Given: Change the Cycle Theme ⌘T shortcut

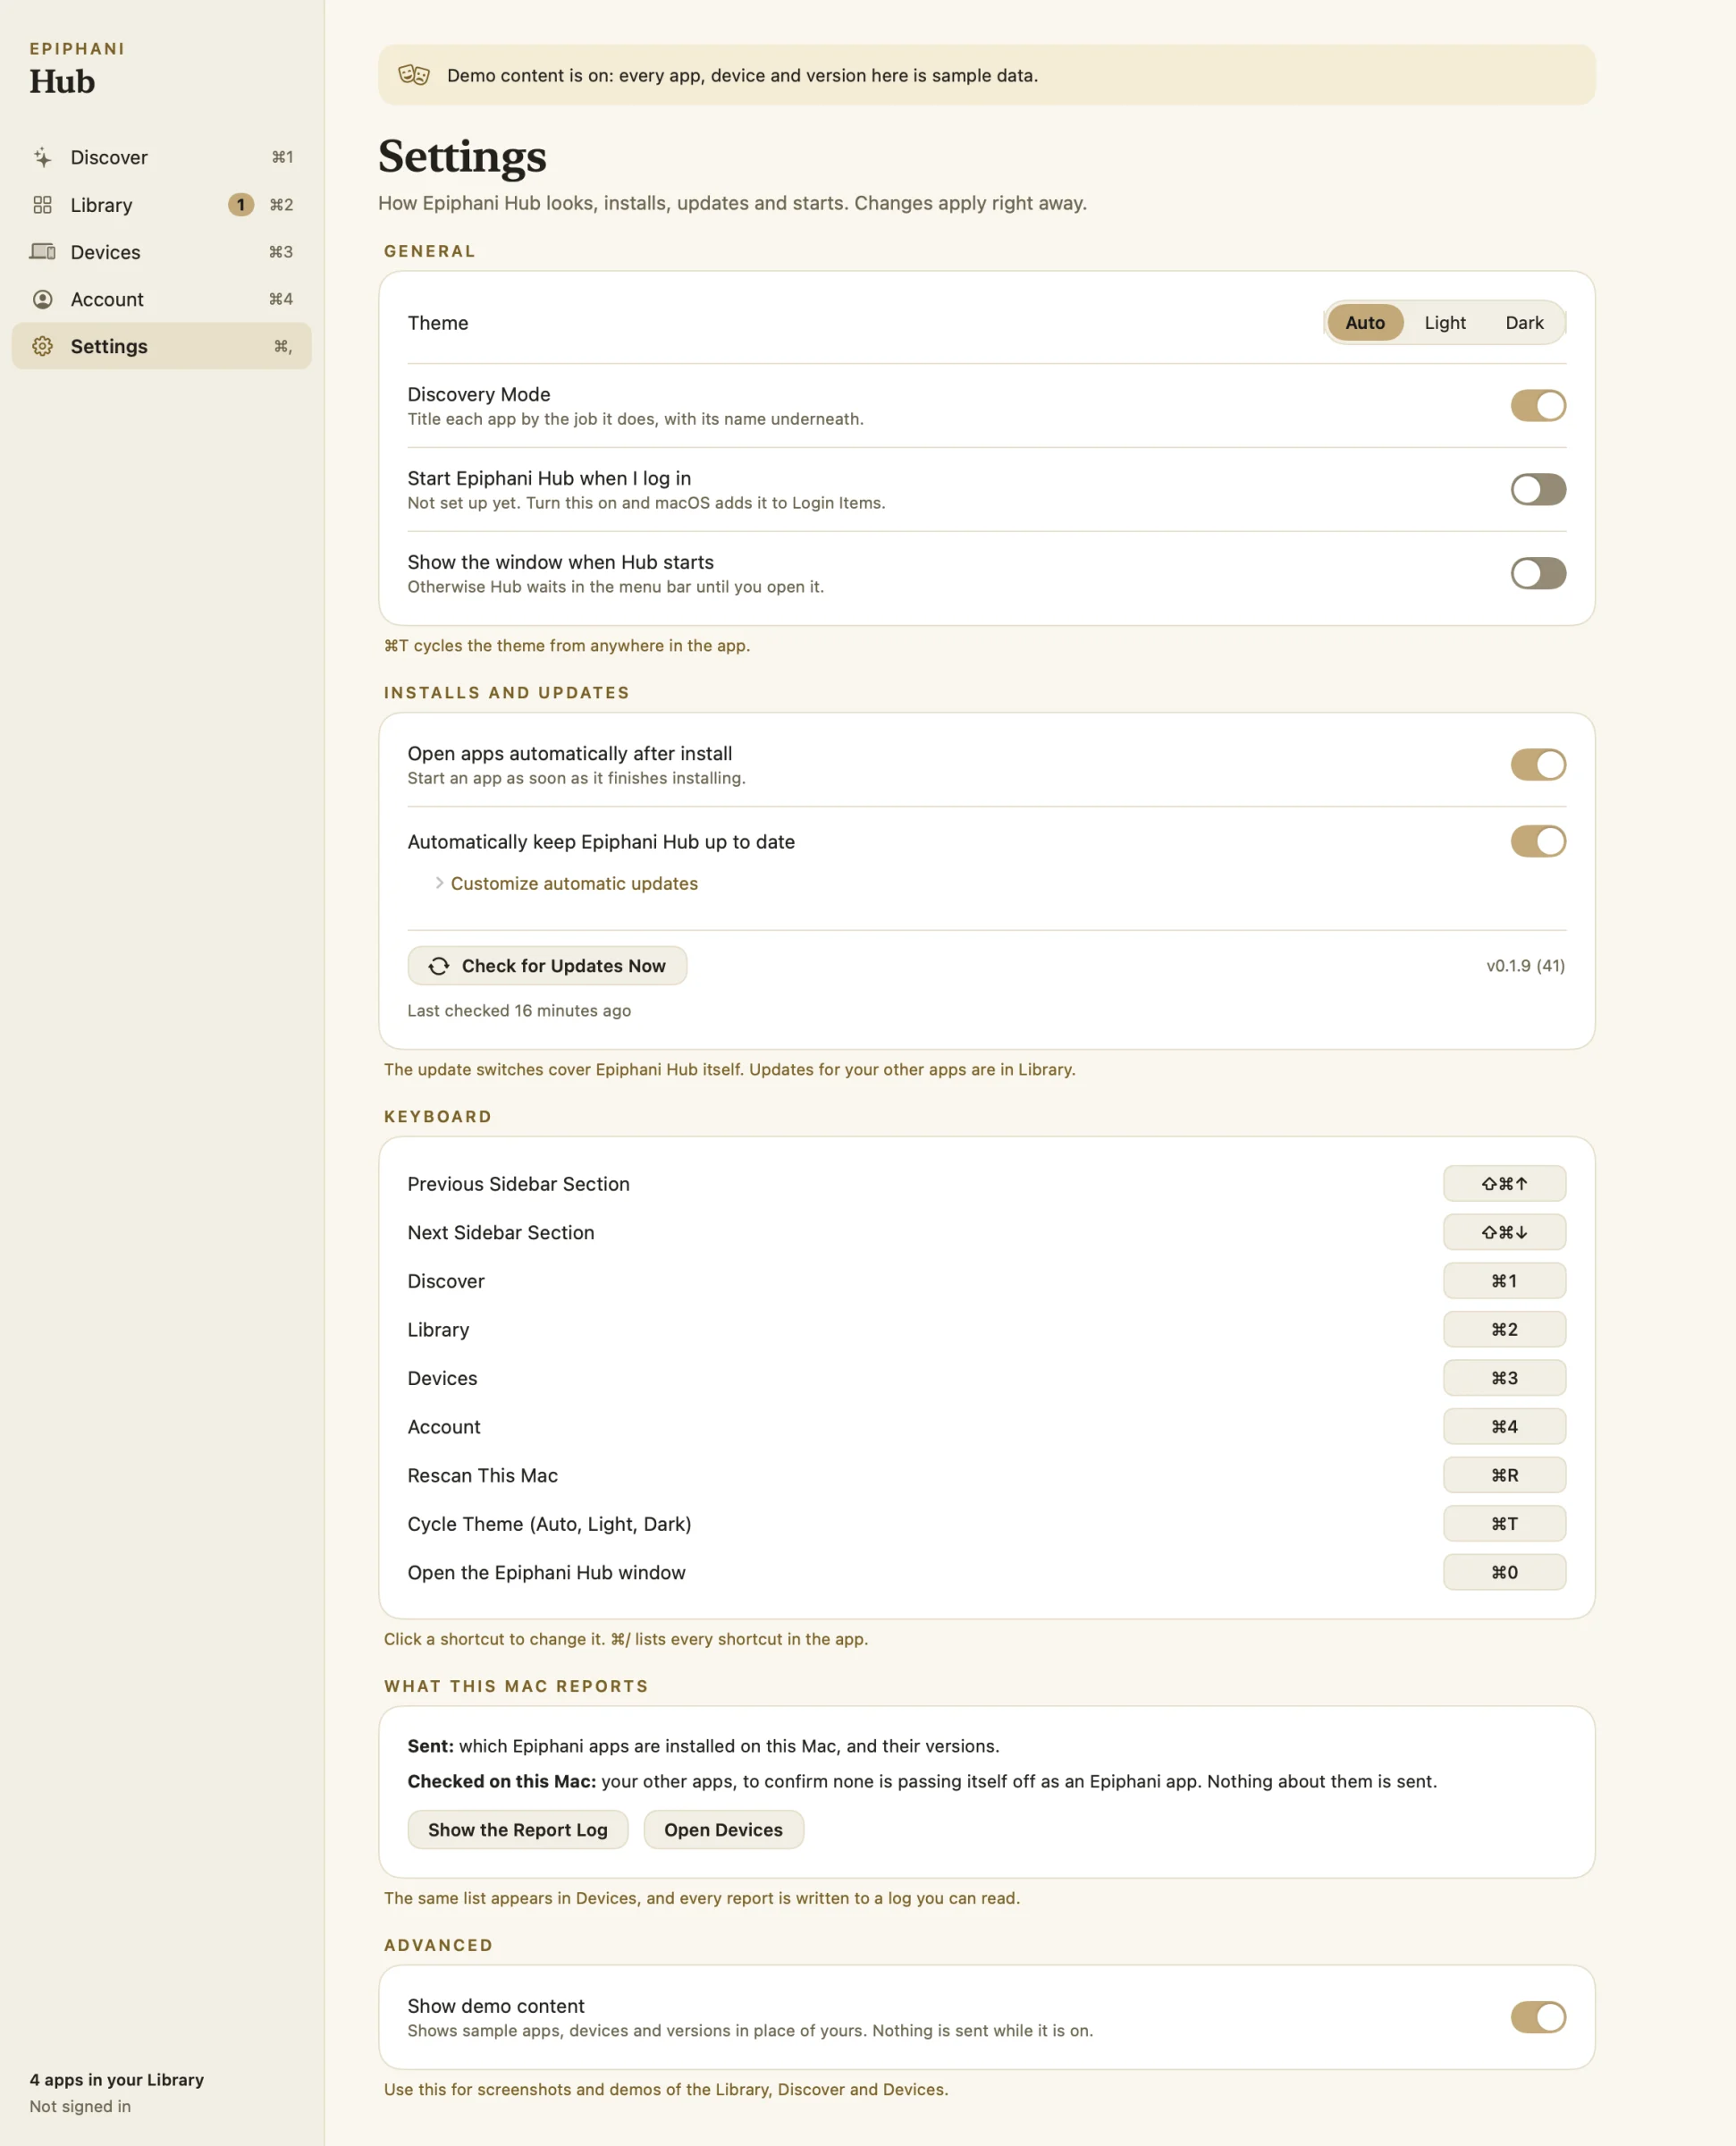Looking at the screenshot, I should pyautogui.click(x=1504, y=1524).
